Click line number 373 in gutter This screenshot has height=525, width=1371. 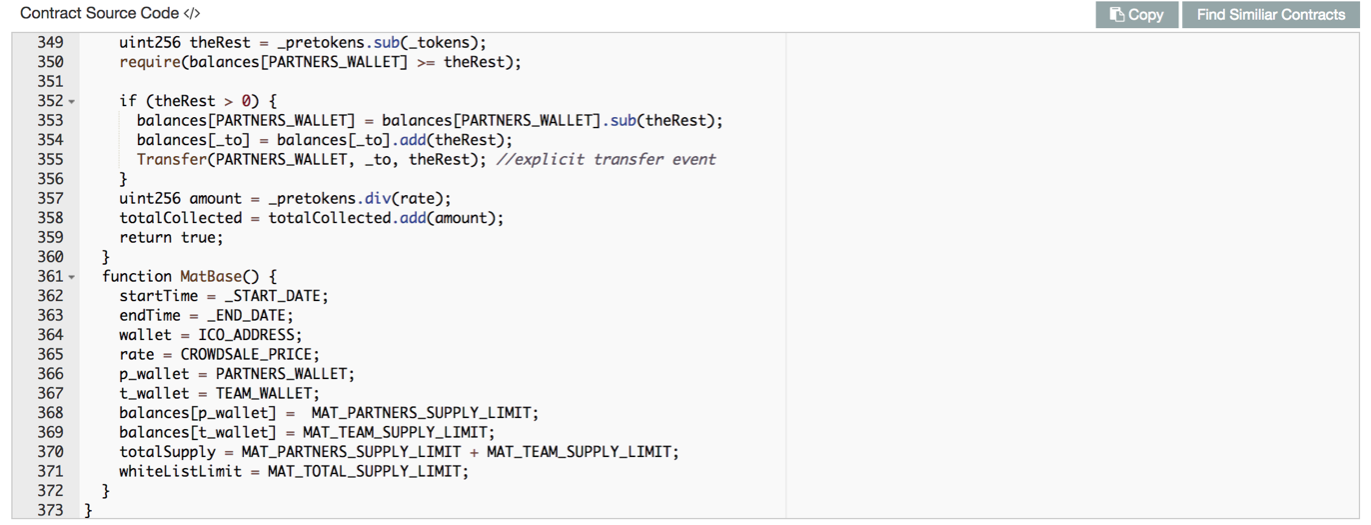[50, 510]
